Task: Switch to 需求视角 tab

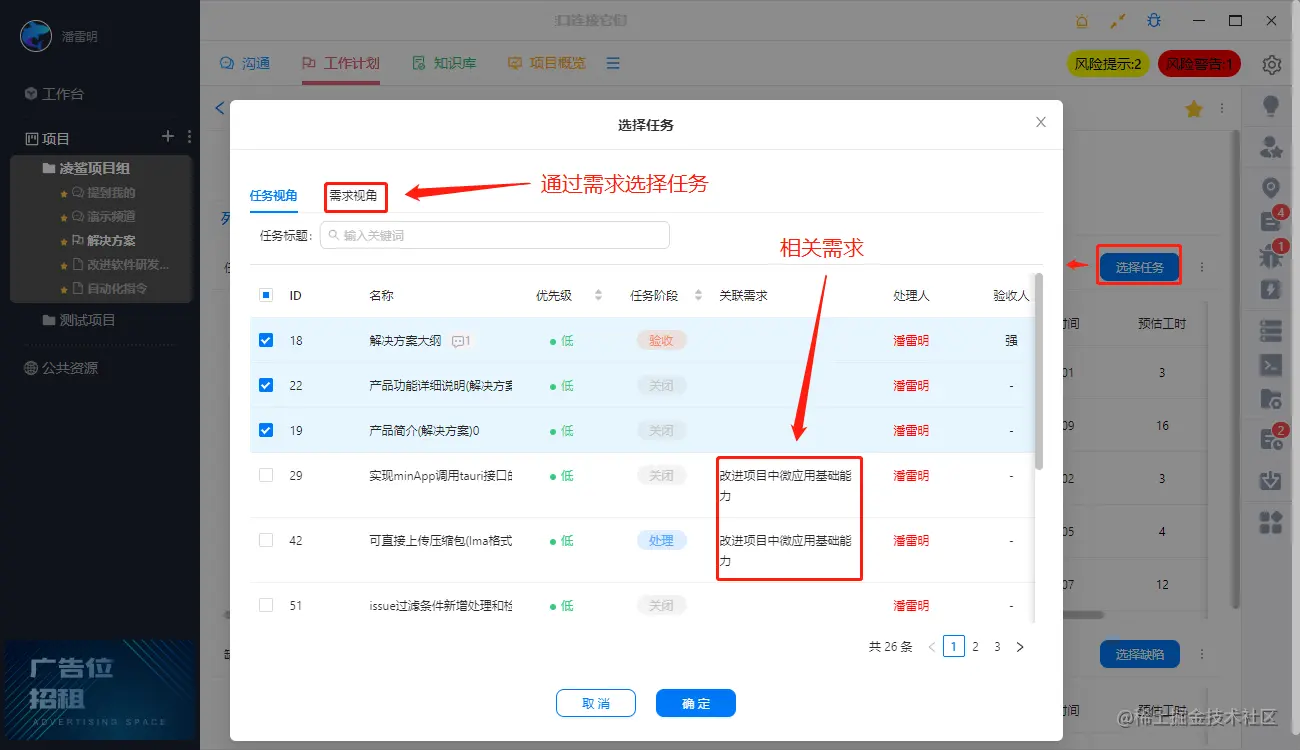Action: click(x=354, y=196)
